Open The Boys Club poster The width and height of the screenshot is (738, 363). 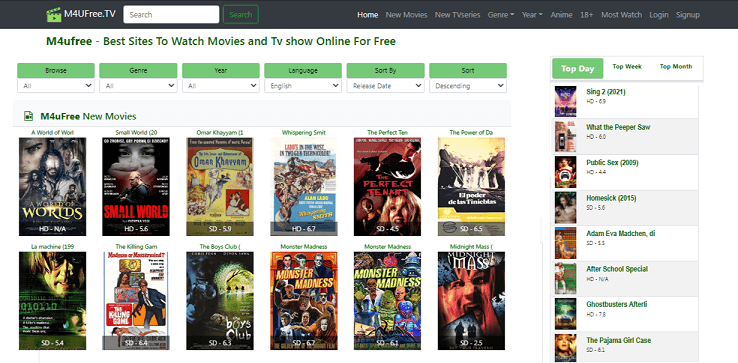click(x=220, y=301)
